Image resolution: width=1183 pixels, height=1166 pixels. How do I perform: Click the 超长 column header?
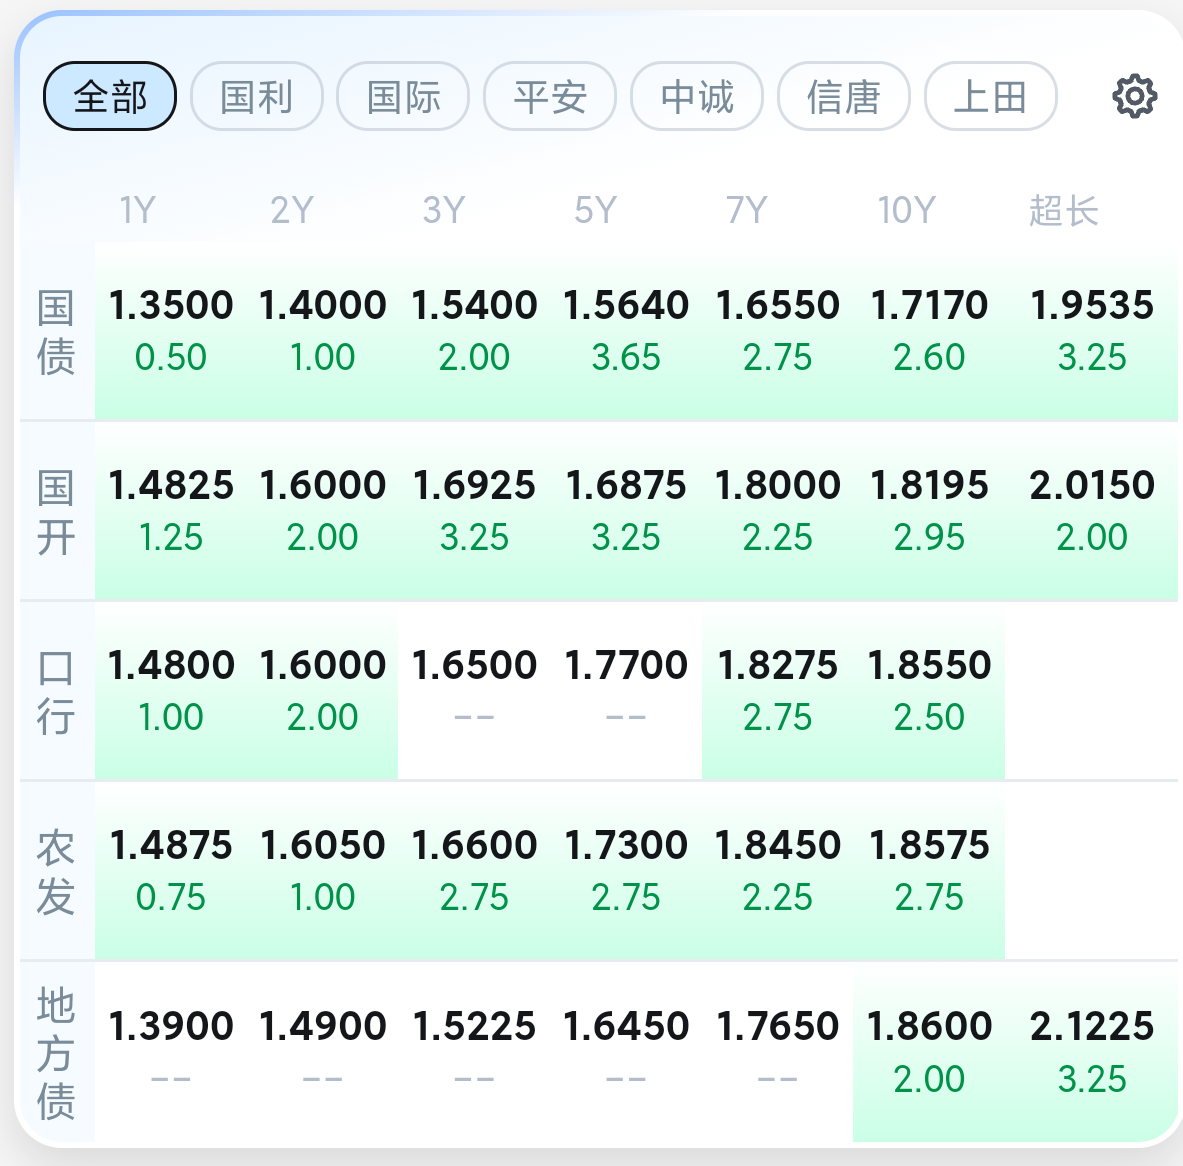click(1063, 210)
